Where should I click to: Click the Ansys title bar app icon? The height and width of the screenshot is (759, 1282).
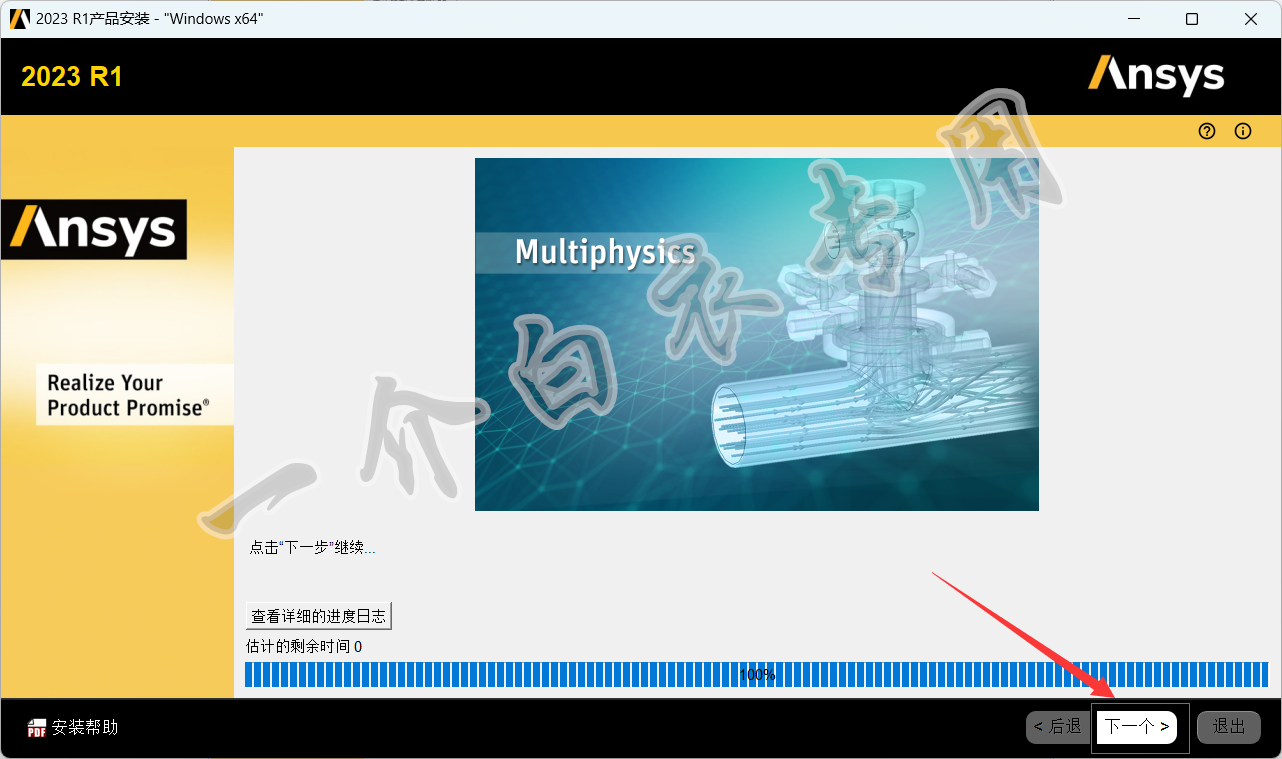coord(19,19)
